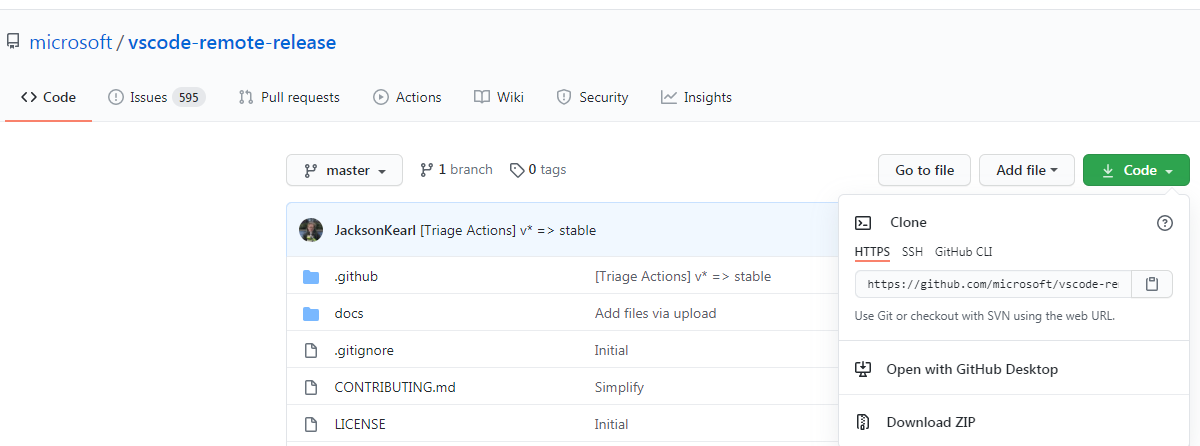The height and width of the screenshot is (446, 1200).
Task: Open the Security tab
Action: coord(592,97)
